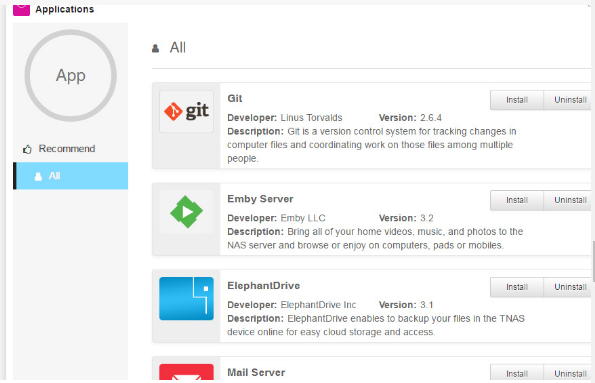
Task: Click developer name ElephantDrive Inc
Action: pos(318,305)
